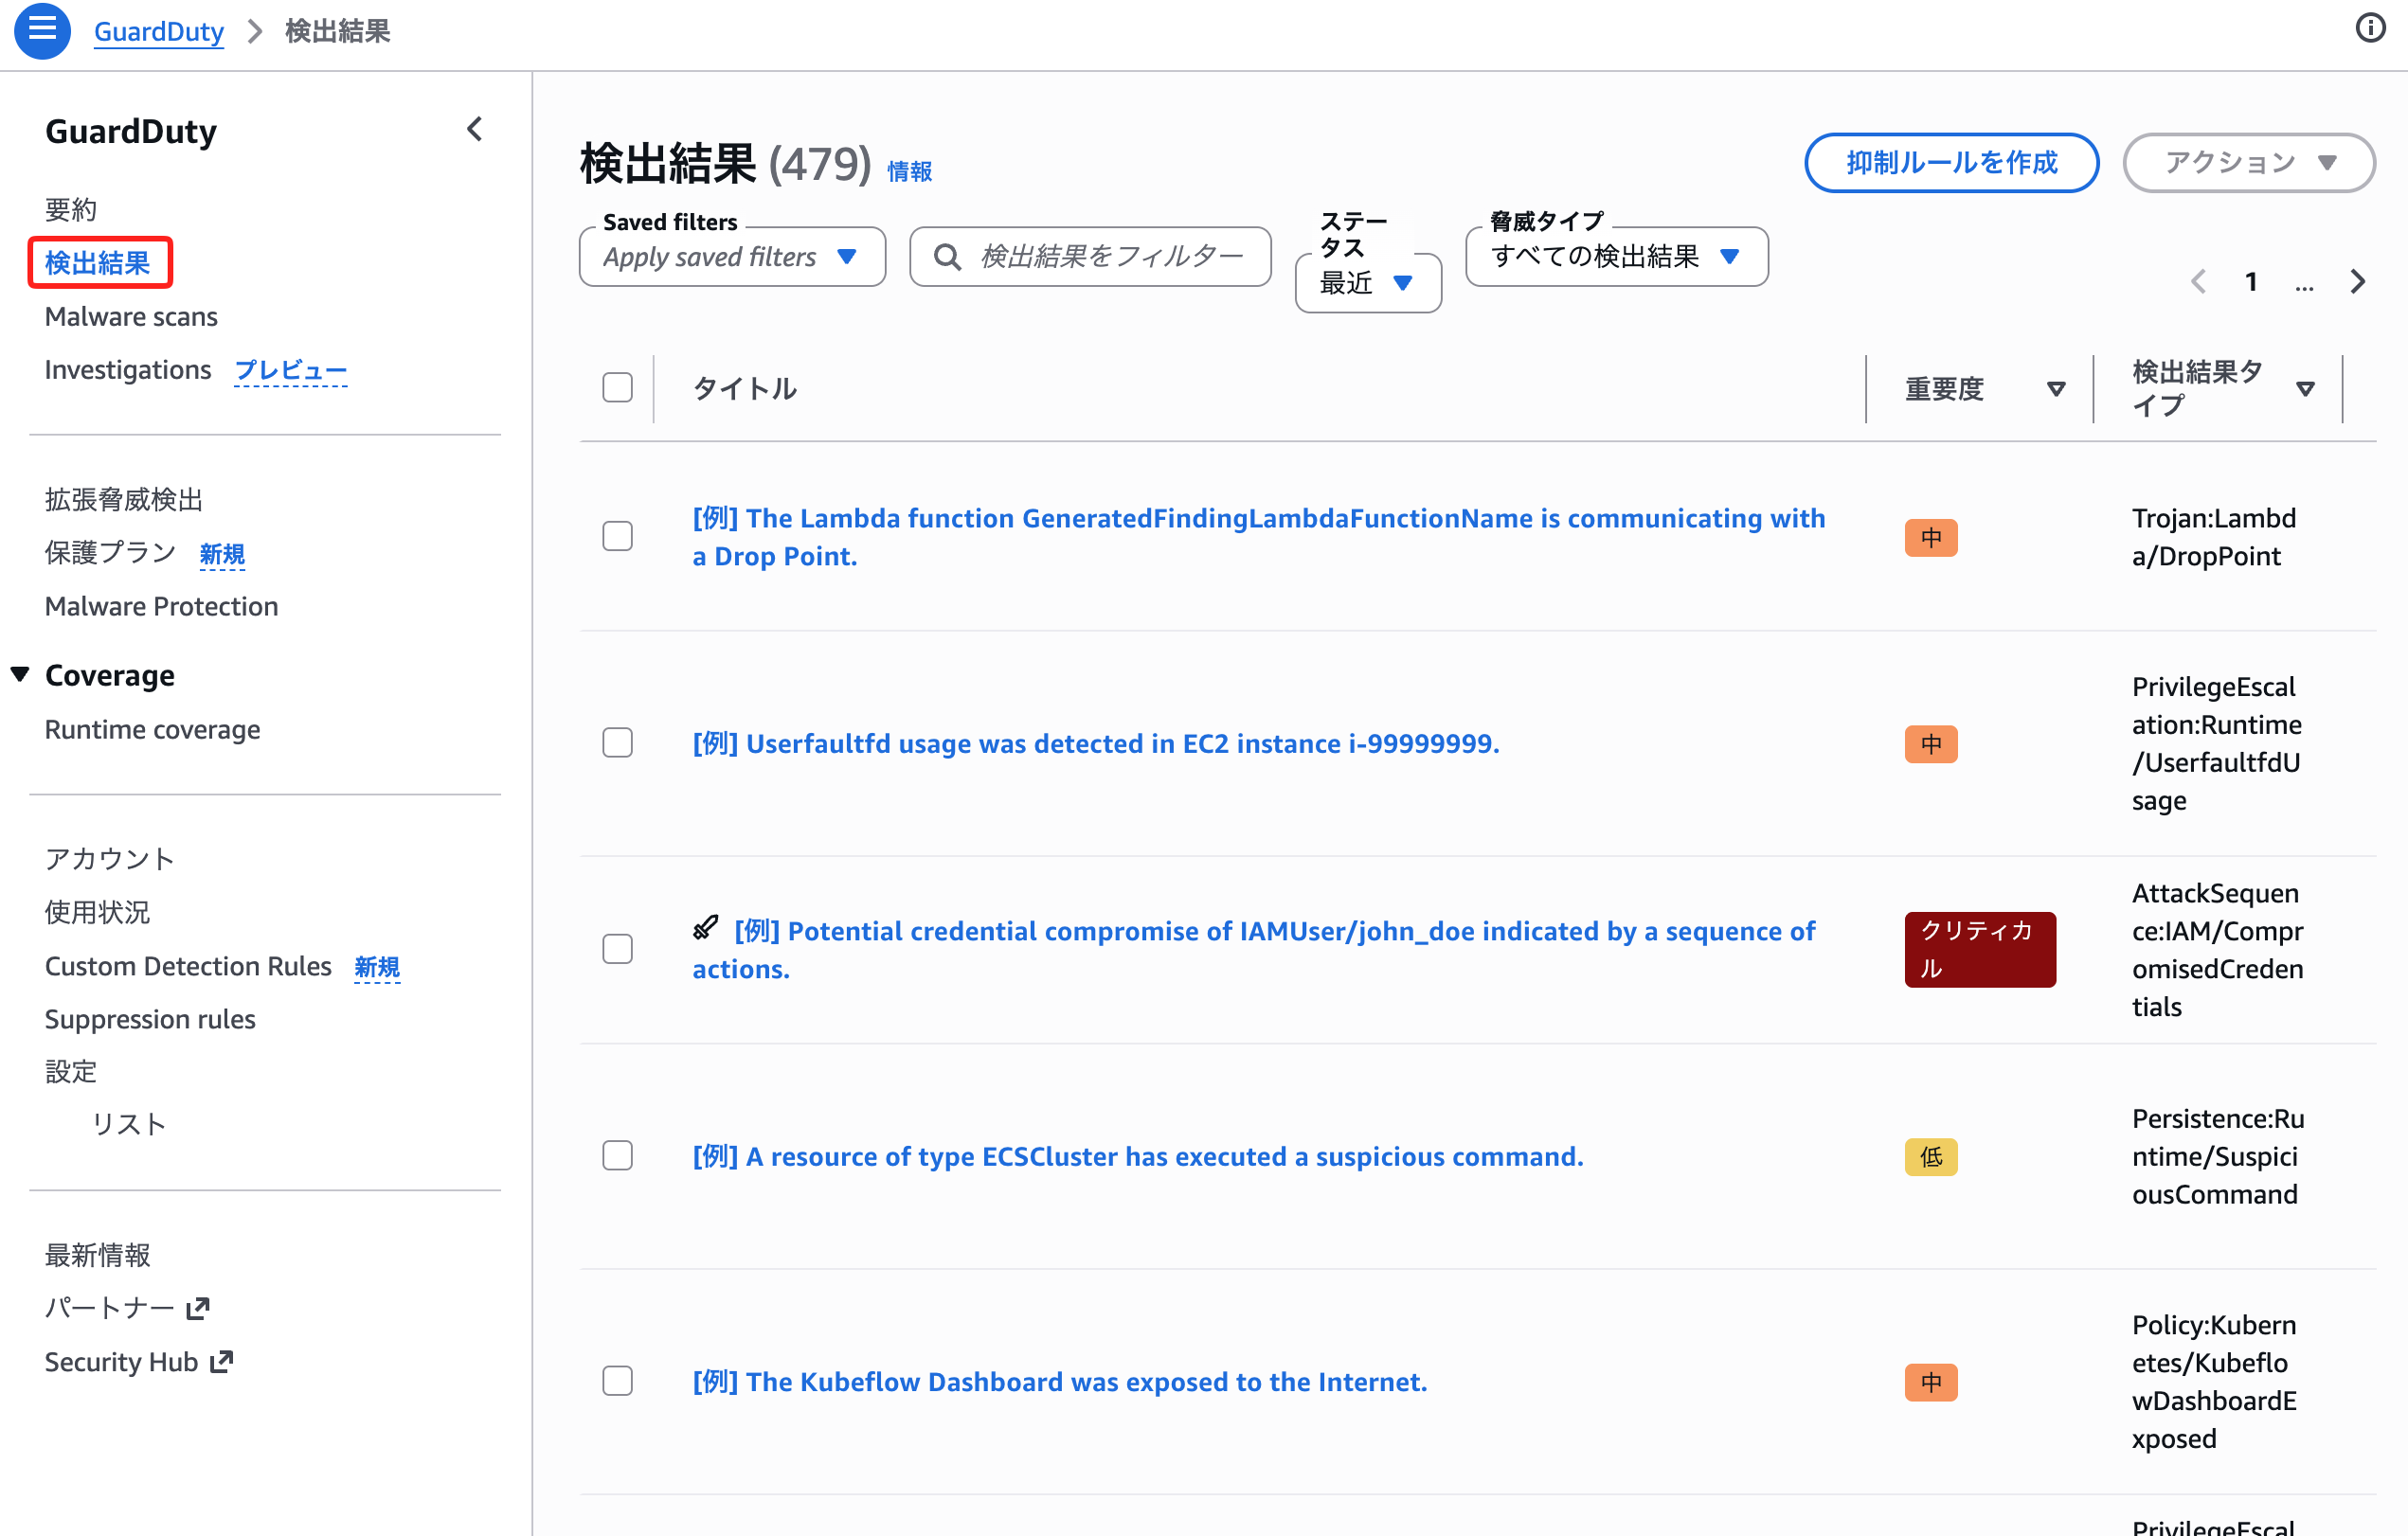The image size is (2408, 1536).
Task: Open the Security Hub external link icon
Action: click(222, 1361)
